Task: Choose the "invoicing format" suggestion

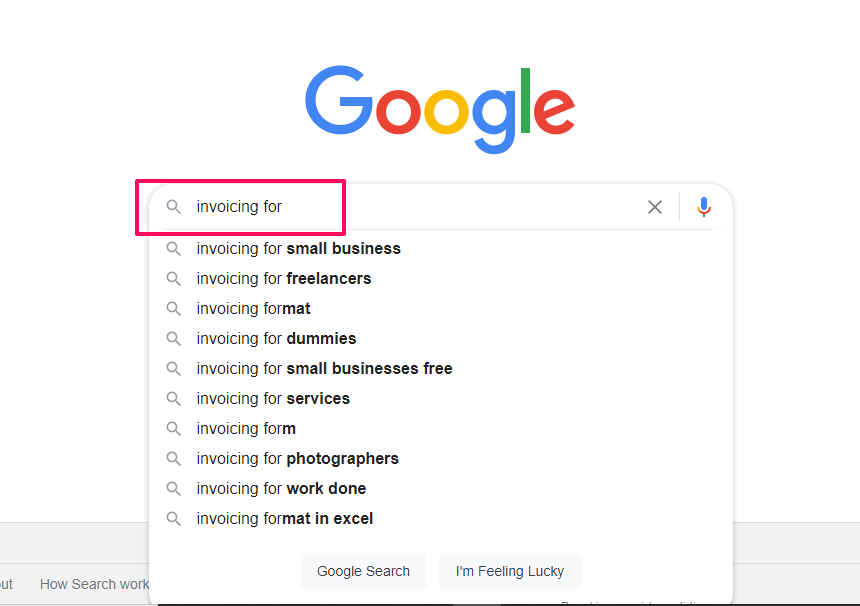Action: 253,309
